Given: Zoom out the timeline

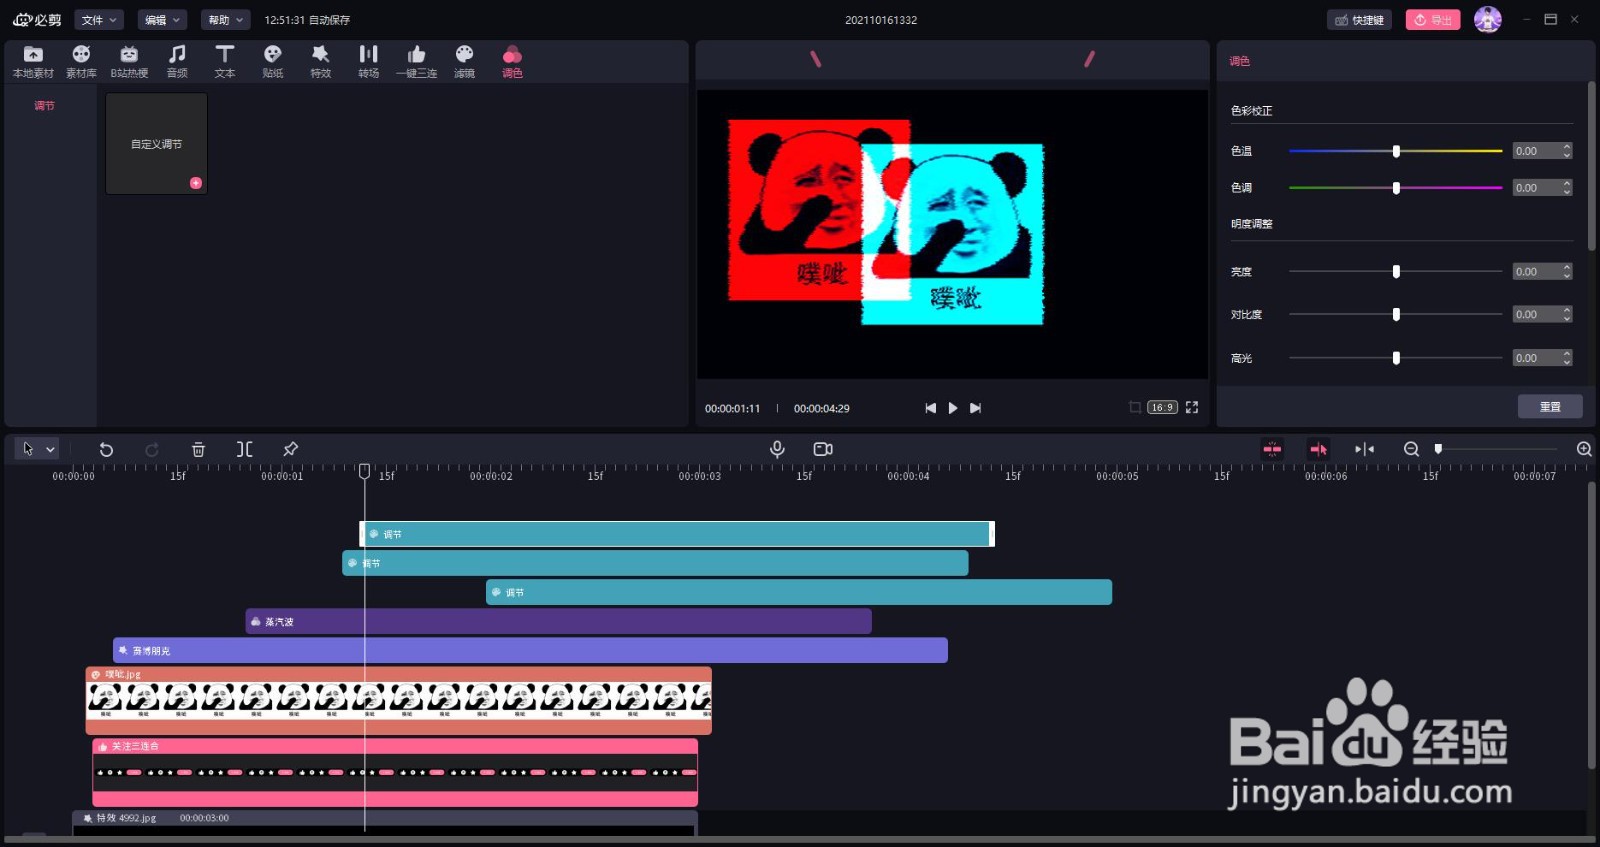Looking at the screenshot, I should [1411, 449].
